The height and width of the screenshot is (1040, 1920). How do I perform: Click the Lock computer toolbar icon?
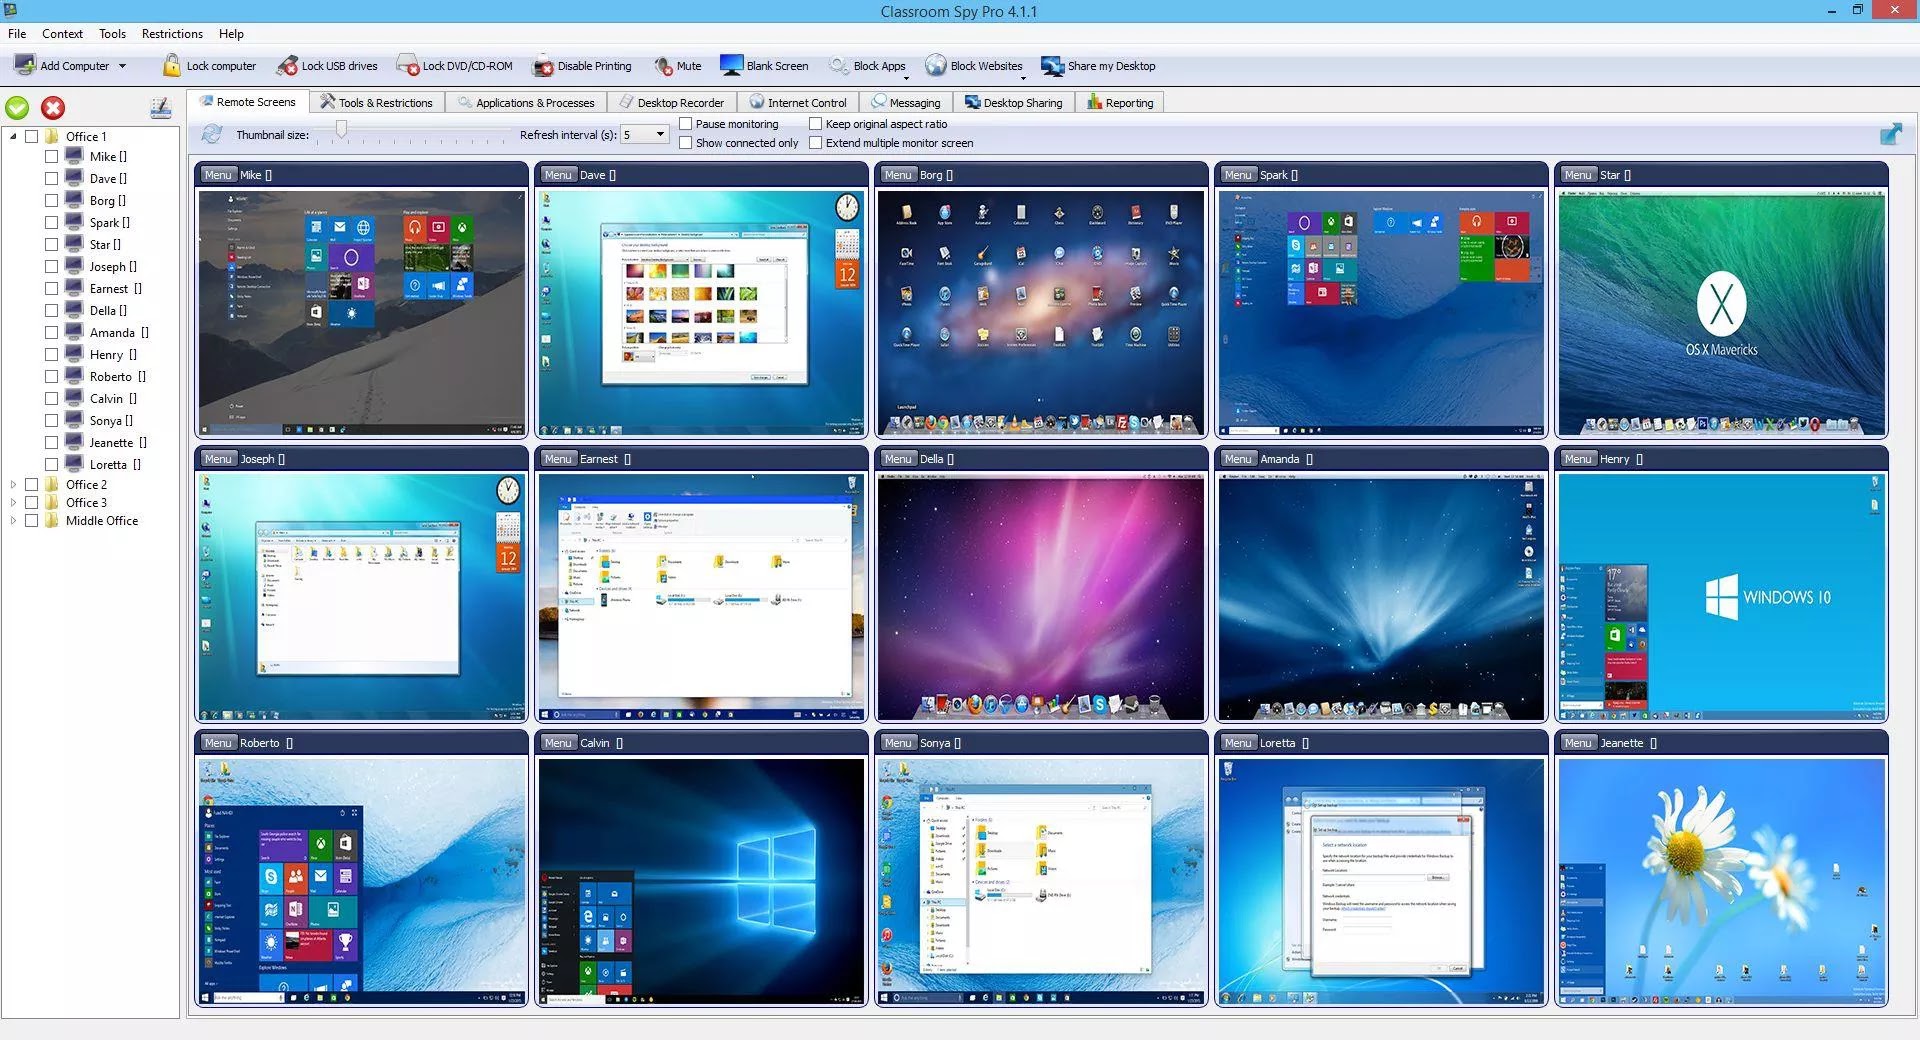click(x=210, y=65)
